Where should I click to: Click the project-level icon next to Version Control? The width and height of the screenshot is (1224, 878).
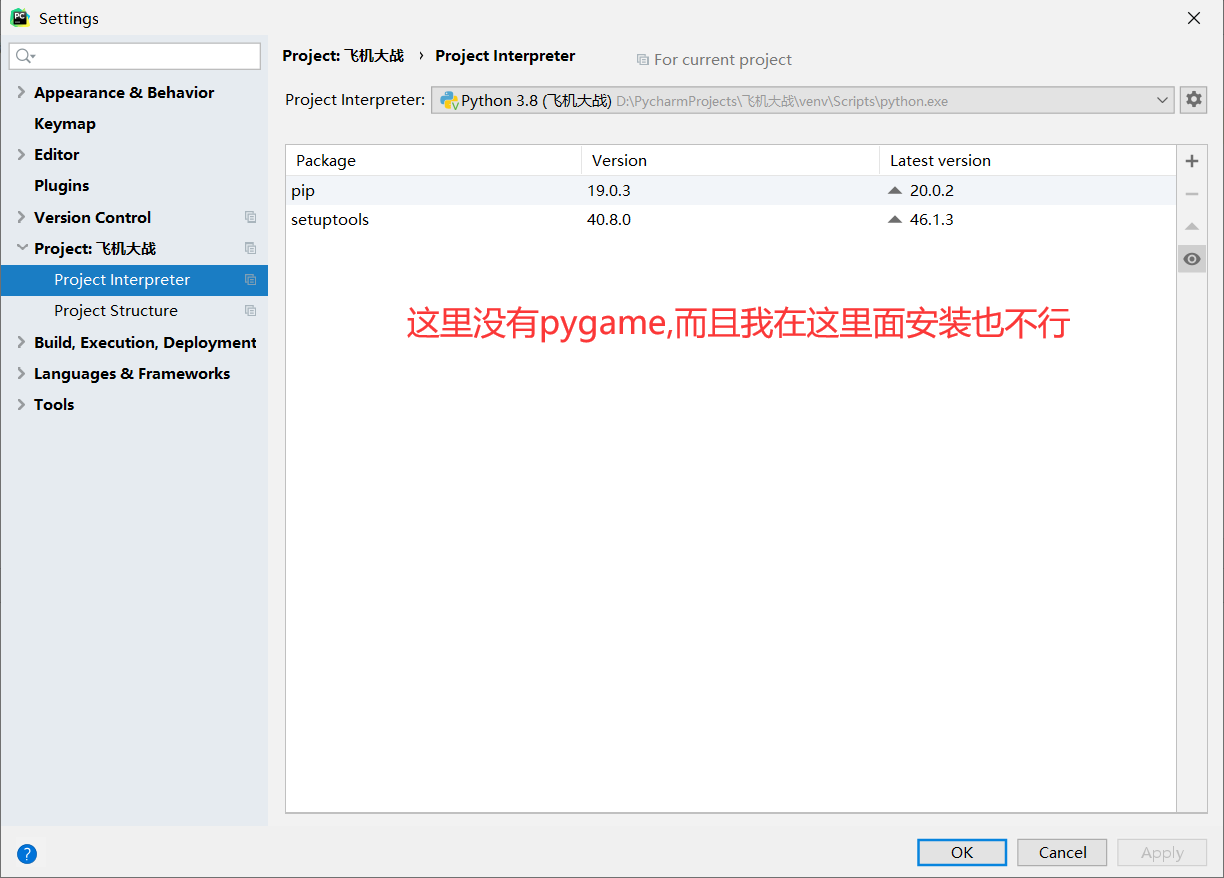(x=250, y=217)
